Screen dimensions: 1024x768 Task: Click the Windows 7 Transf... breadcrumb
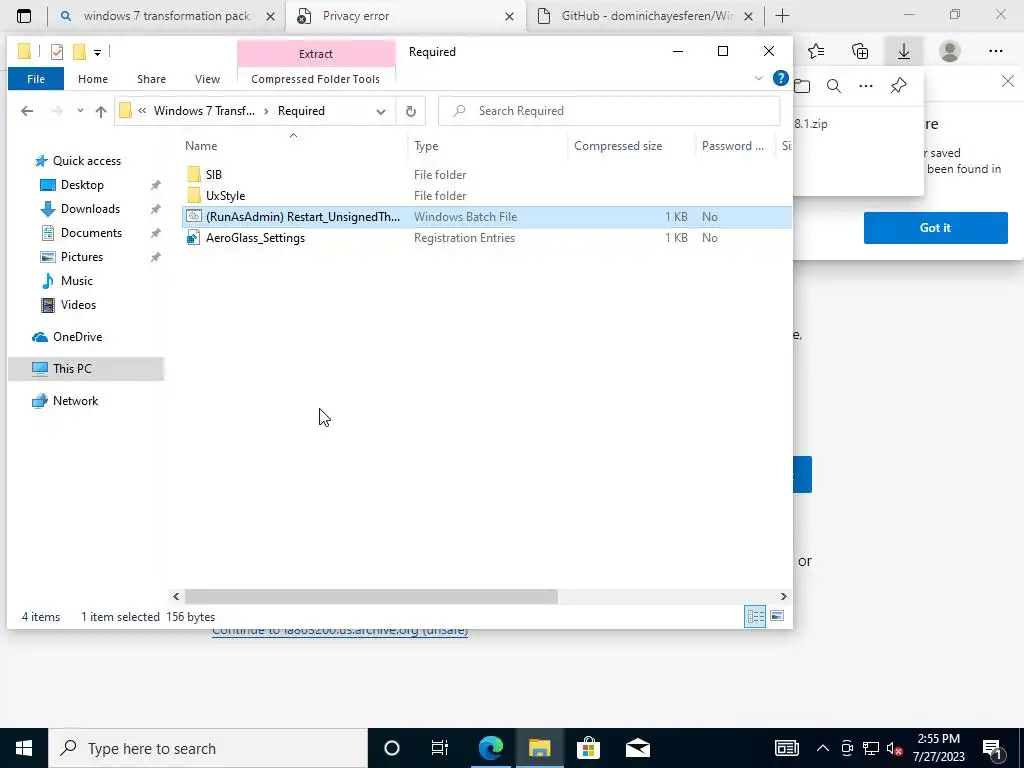(x=204, y=111)
